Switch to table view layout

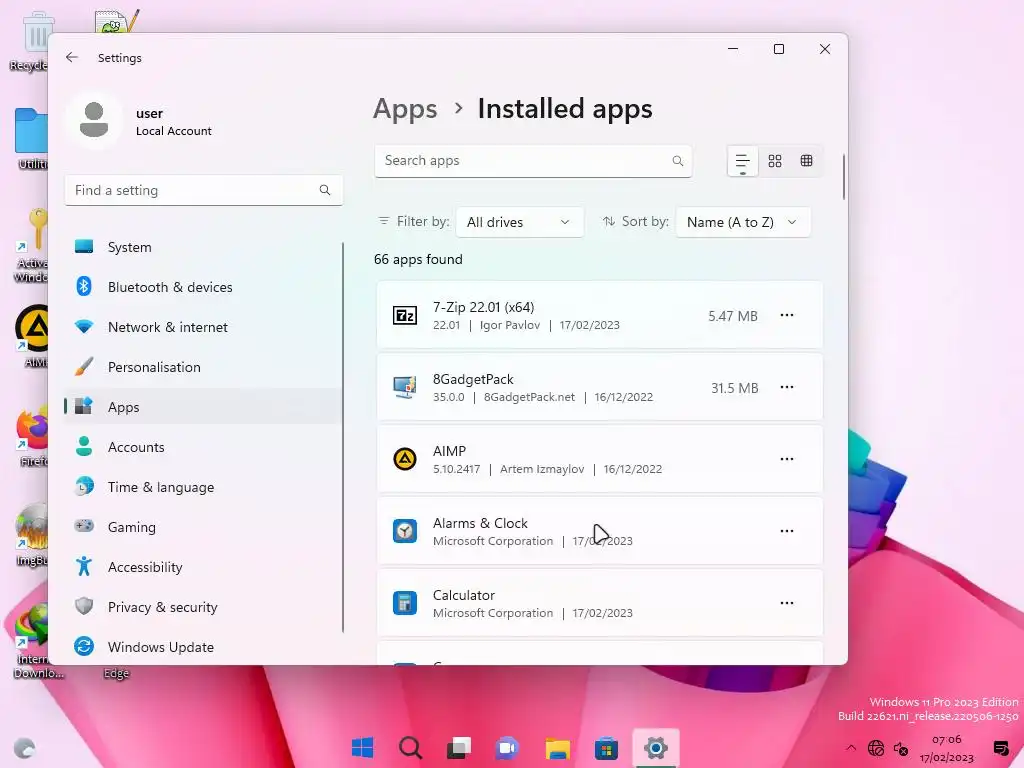click(x=807, y=161)
